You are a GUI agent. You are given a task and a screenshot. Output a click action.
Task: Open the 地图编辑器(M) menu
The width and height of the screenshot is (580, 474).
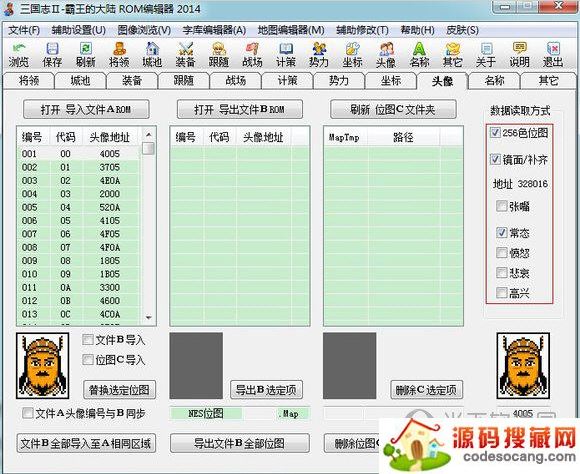coord(291,30)
